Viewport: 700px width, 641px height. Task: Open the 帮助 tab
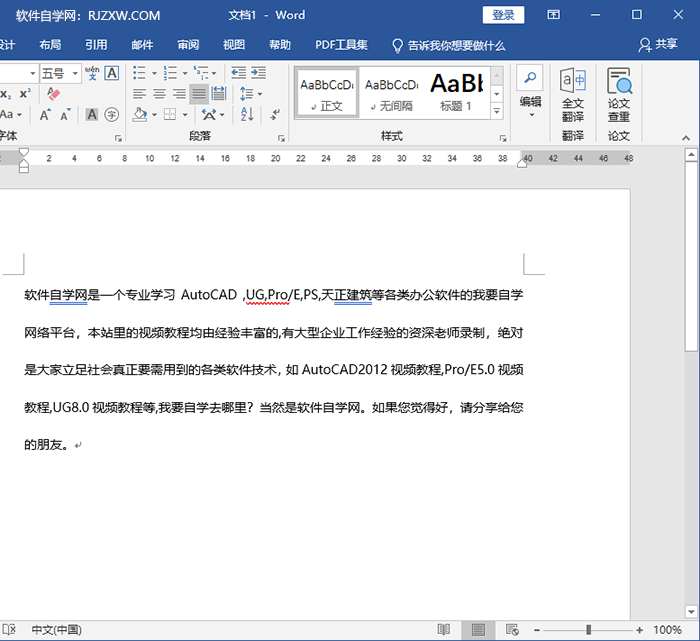[280, 45]
